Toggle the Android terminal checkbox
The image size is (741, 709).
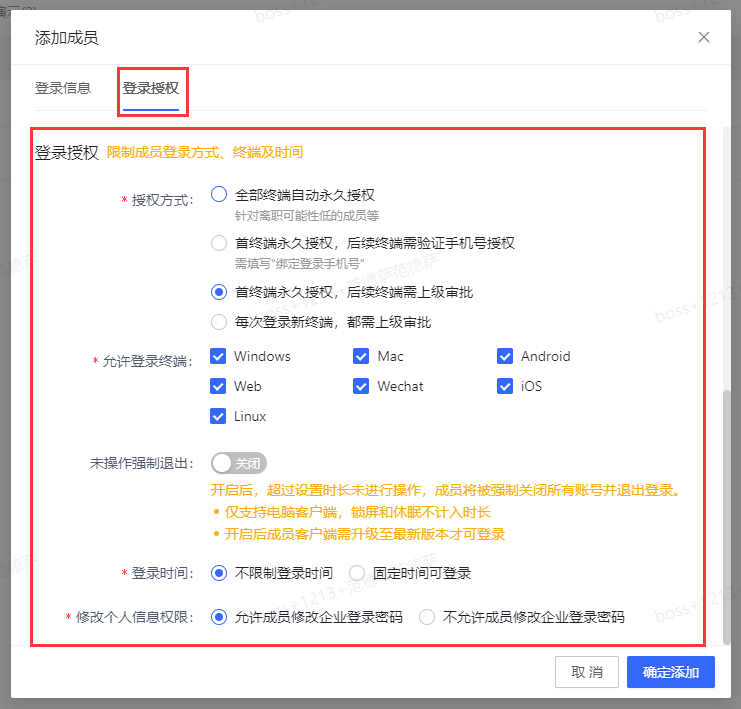pos(505,356)
